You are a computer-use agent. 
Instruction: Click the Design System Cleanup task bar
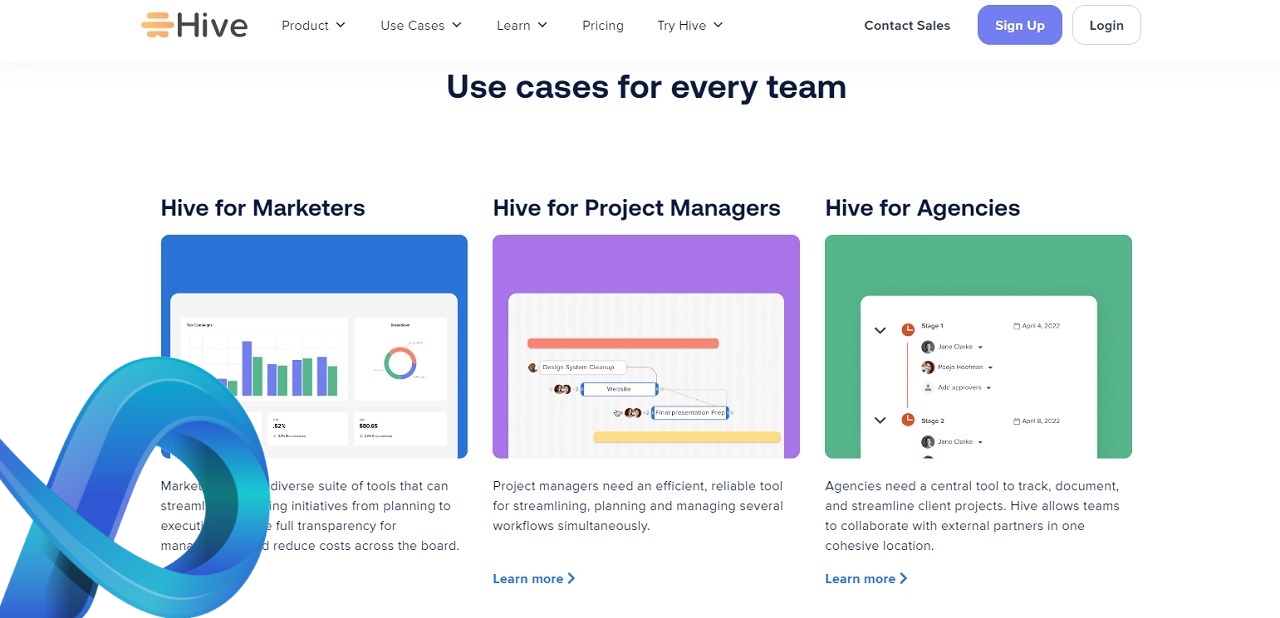582,367
